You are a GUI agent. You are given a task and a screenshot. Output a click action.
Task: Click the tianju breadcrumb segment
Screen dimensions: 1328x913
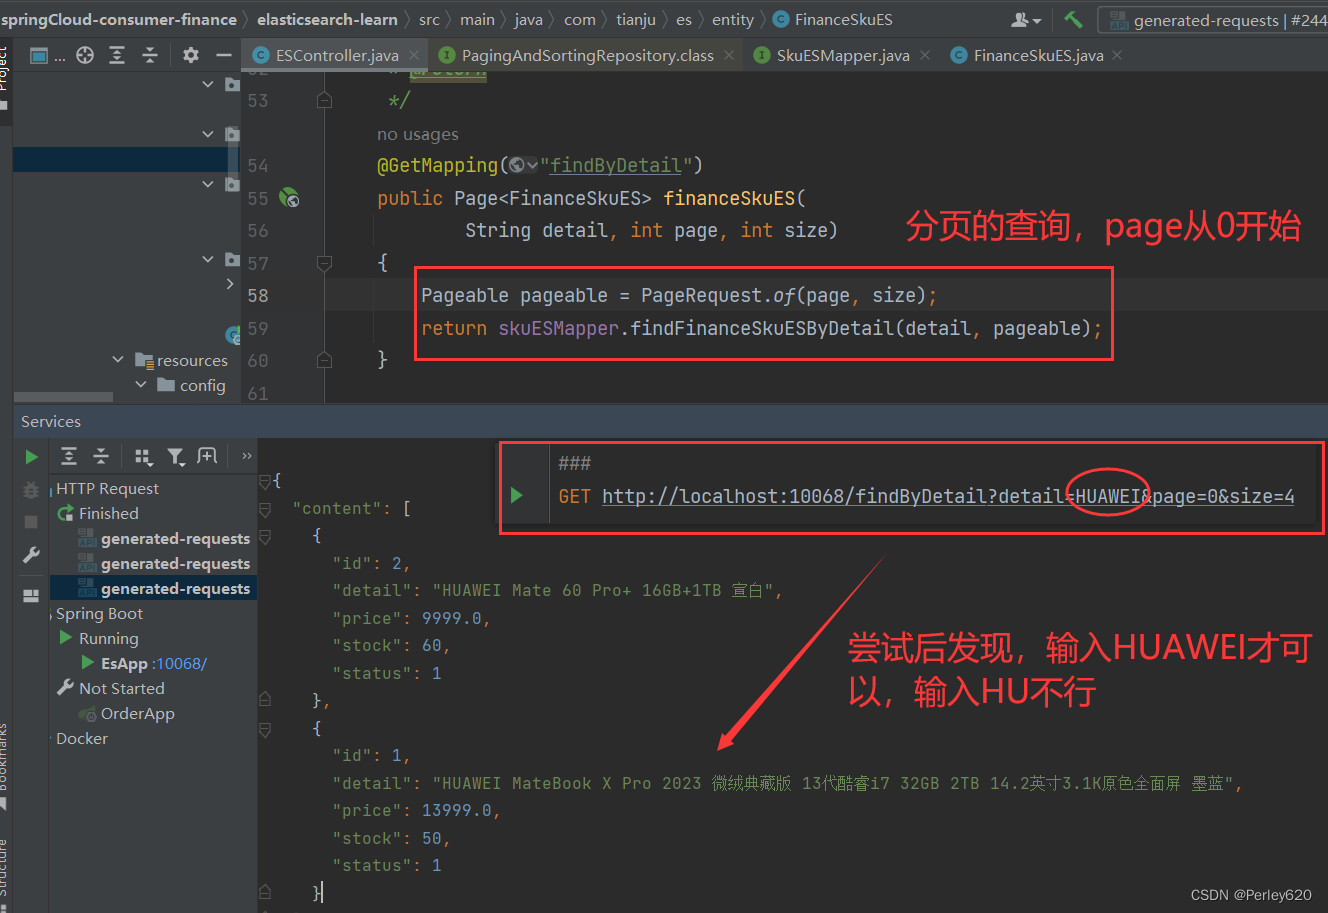[x=636, y=19]
